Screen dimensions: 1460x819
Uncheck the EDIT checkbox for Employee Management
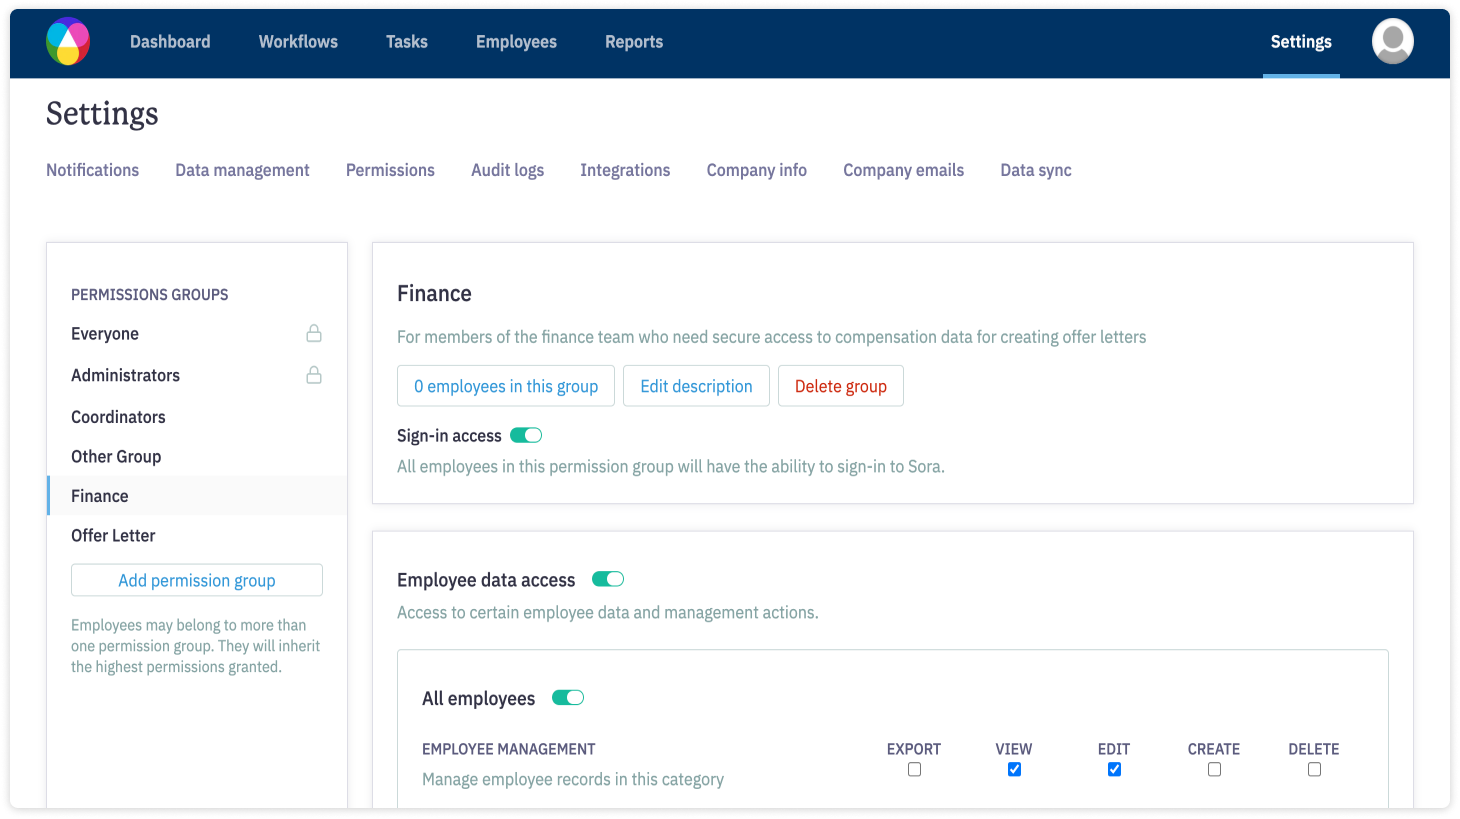click(x=1114, y=769)
